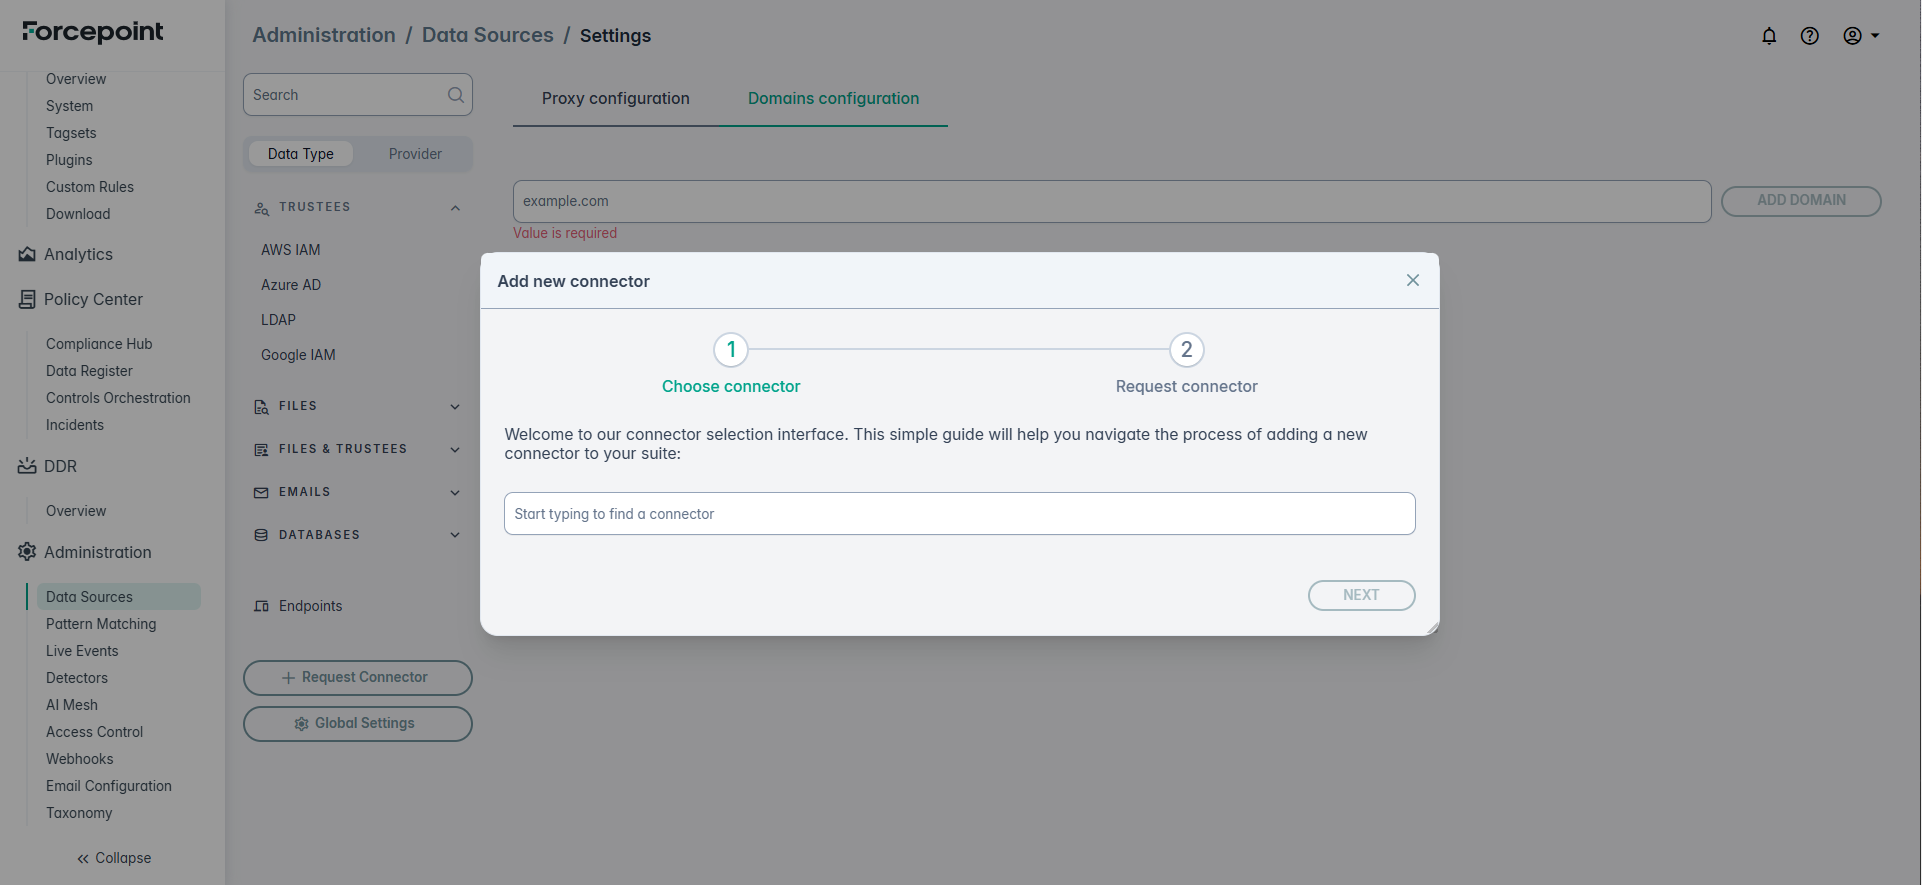The width and height of the screenshot is (1922, 885).
Task: Collapse the Trustees section
Action: click(455, 208)
